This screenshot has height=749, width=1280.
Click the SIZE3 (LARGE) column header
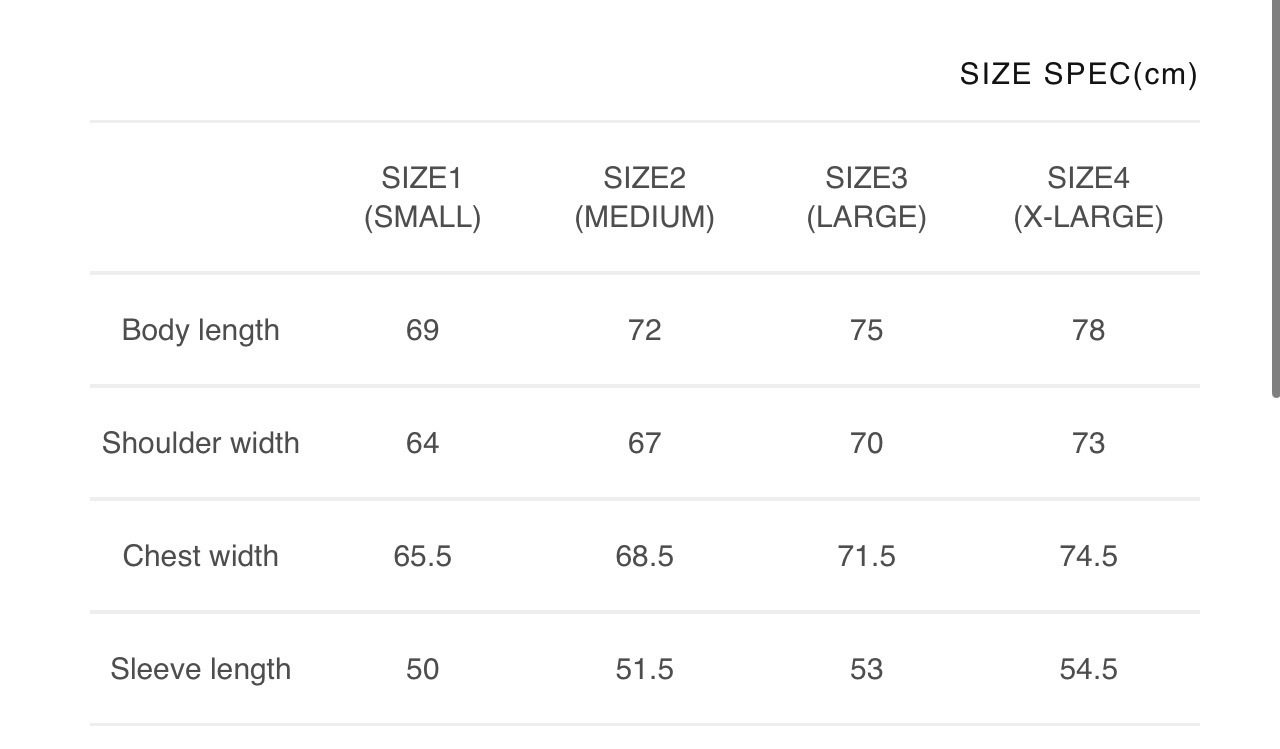[866, 198]
